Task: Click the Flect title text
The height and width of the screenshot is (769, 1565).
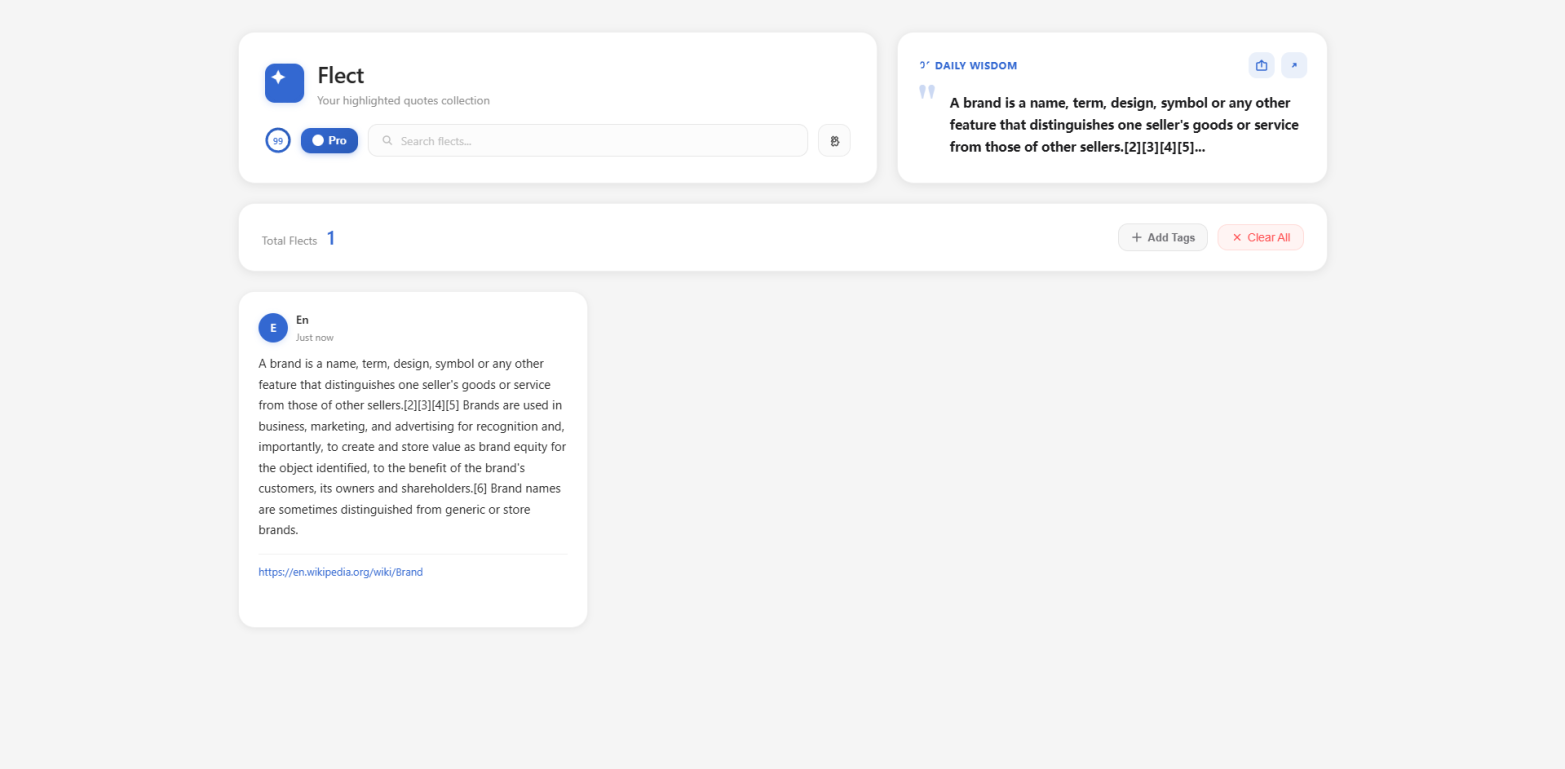Action: coord(340,75)
